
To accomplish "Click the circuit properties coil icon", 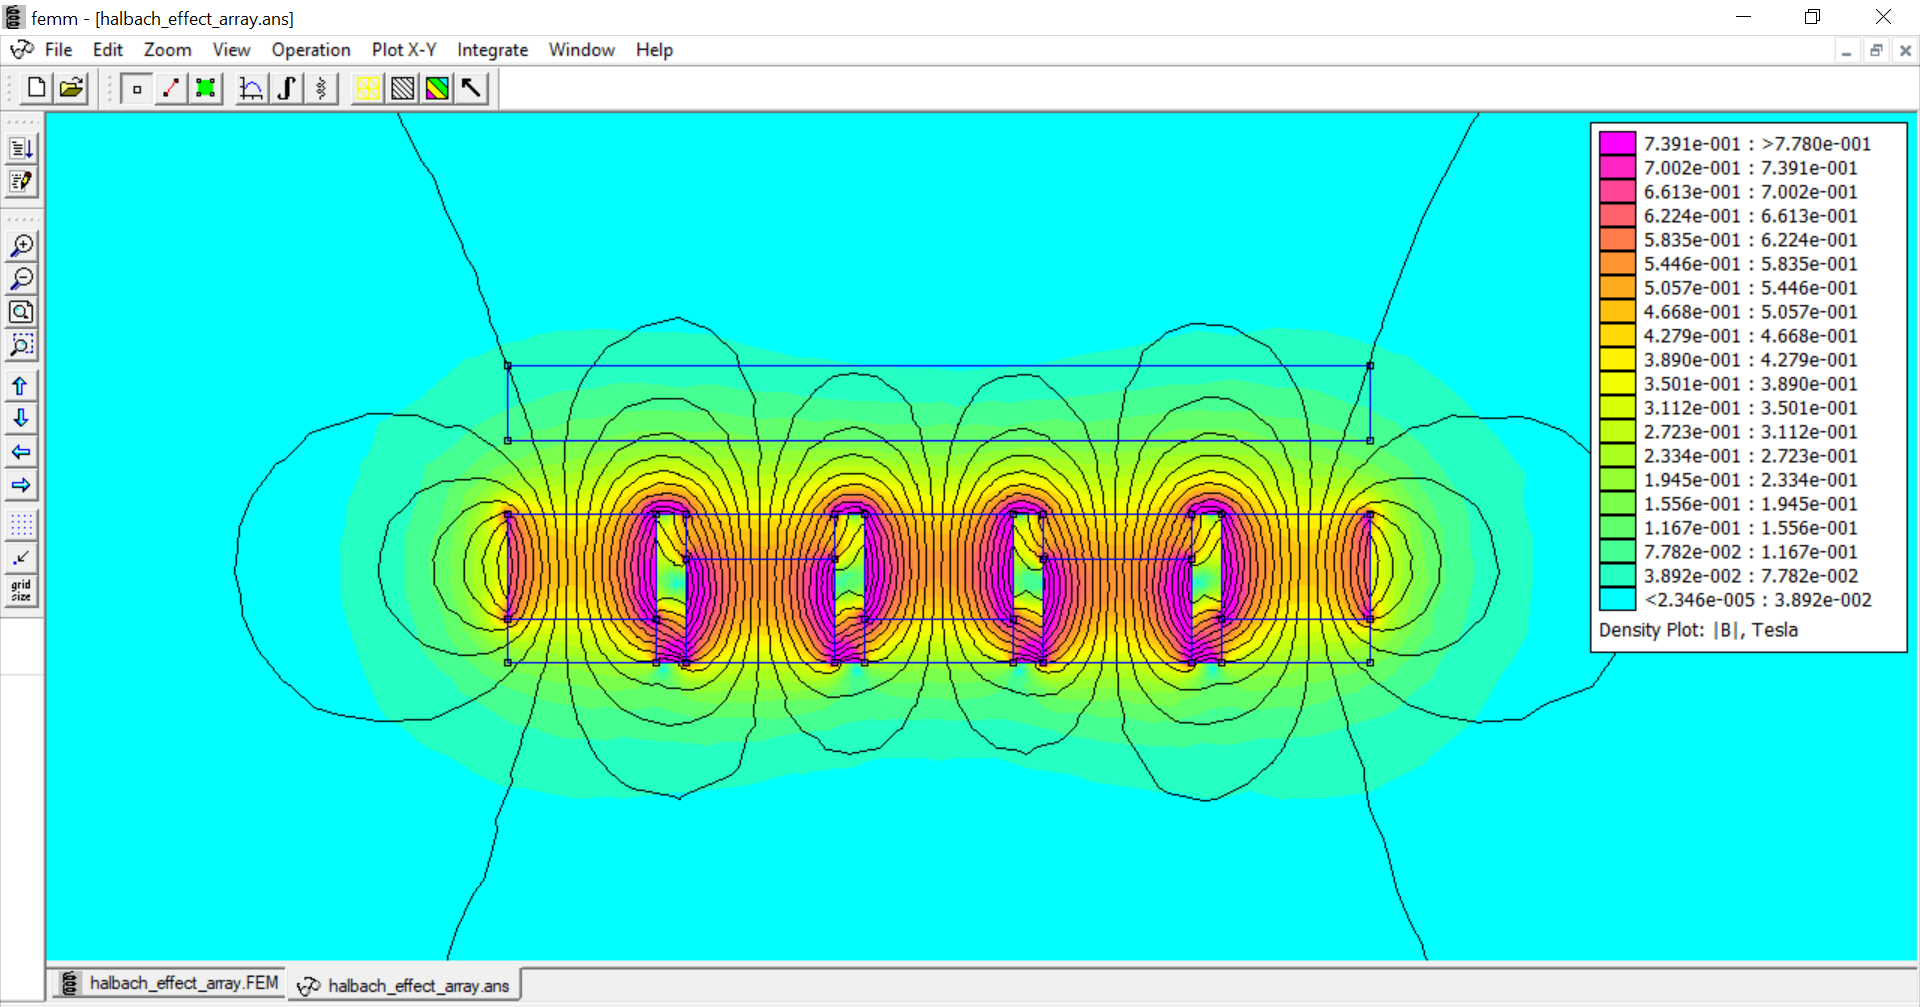I will [x=320, y=88].
